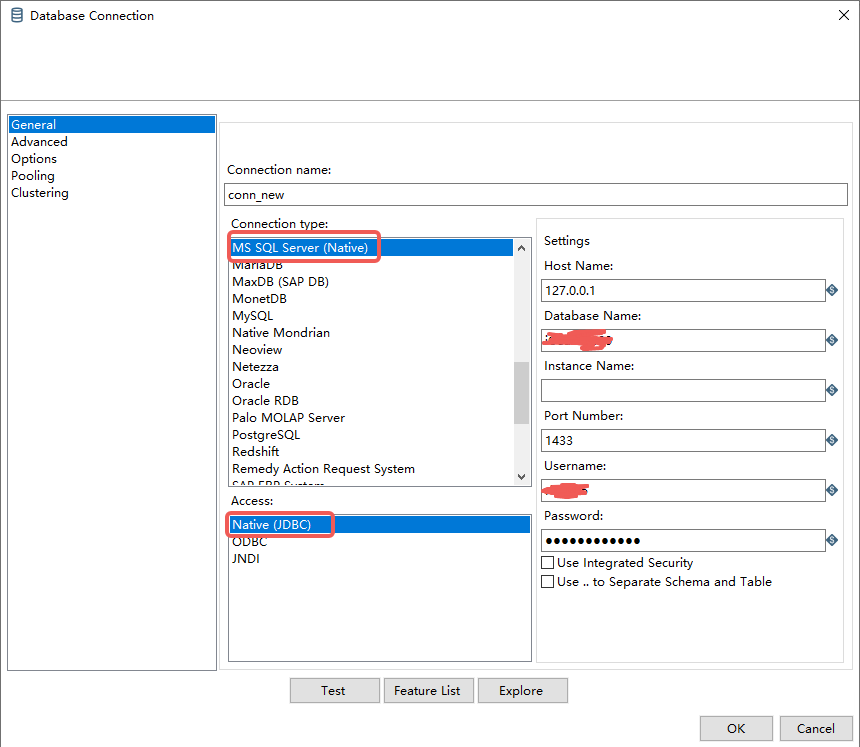Image resolution: width=860 pixels, height=747 pixels.
Task: Click variable icon beside Password field
Action: click(x=831, y=540)
